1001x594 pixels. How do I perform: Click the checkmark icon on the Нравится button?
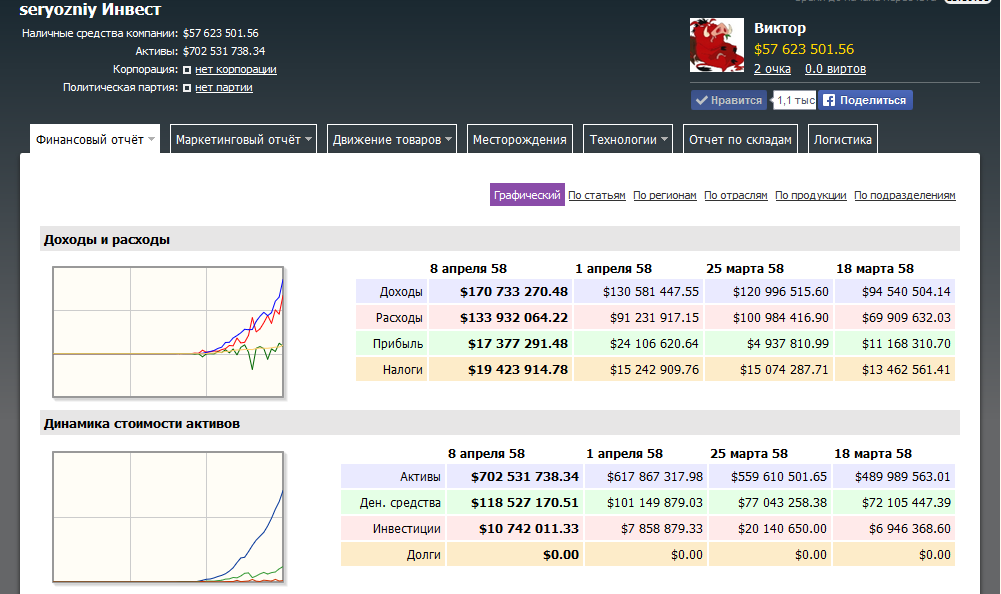701,100
